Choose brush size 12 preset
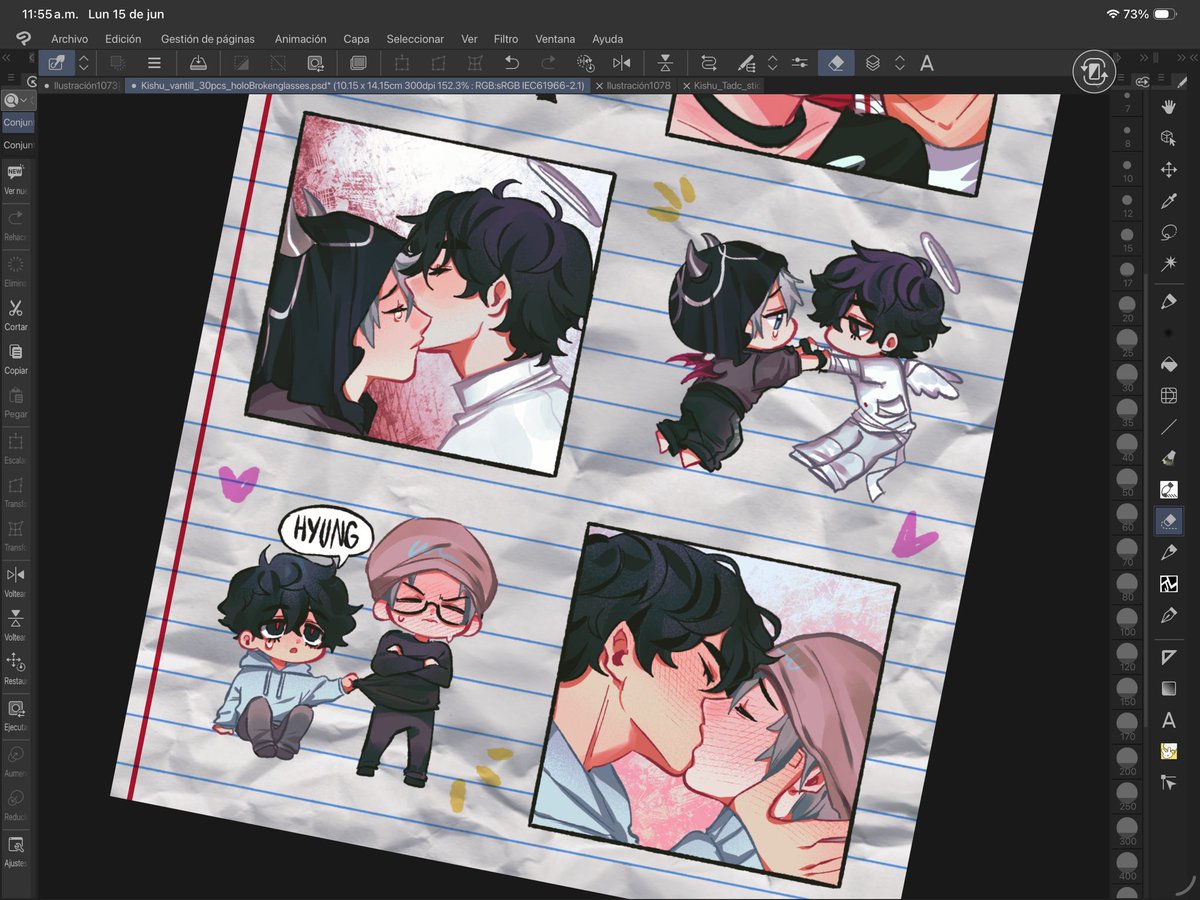The image size is (1200, 900). [1127, 204]
